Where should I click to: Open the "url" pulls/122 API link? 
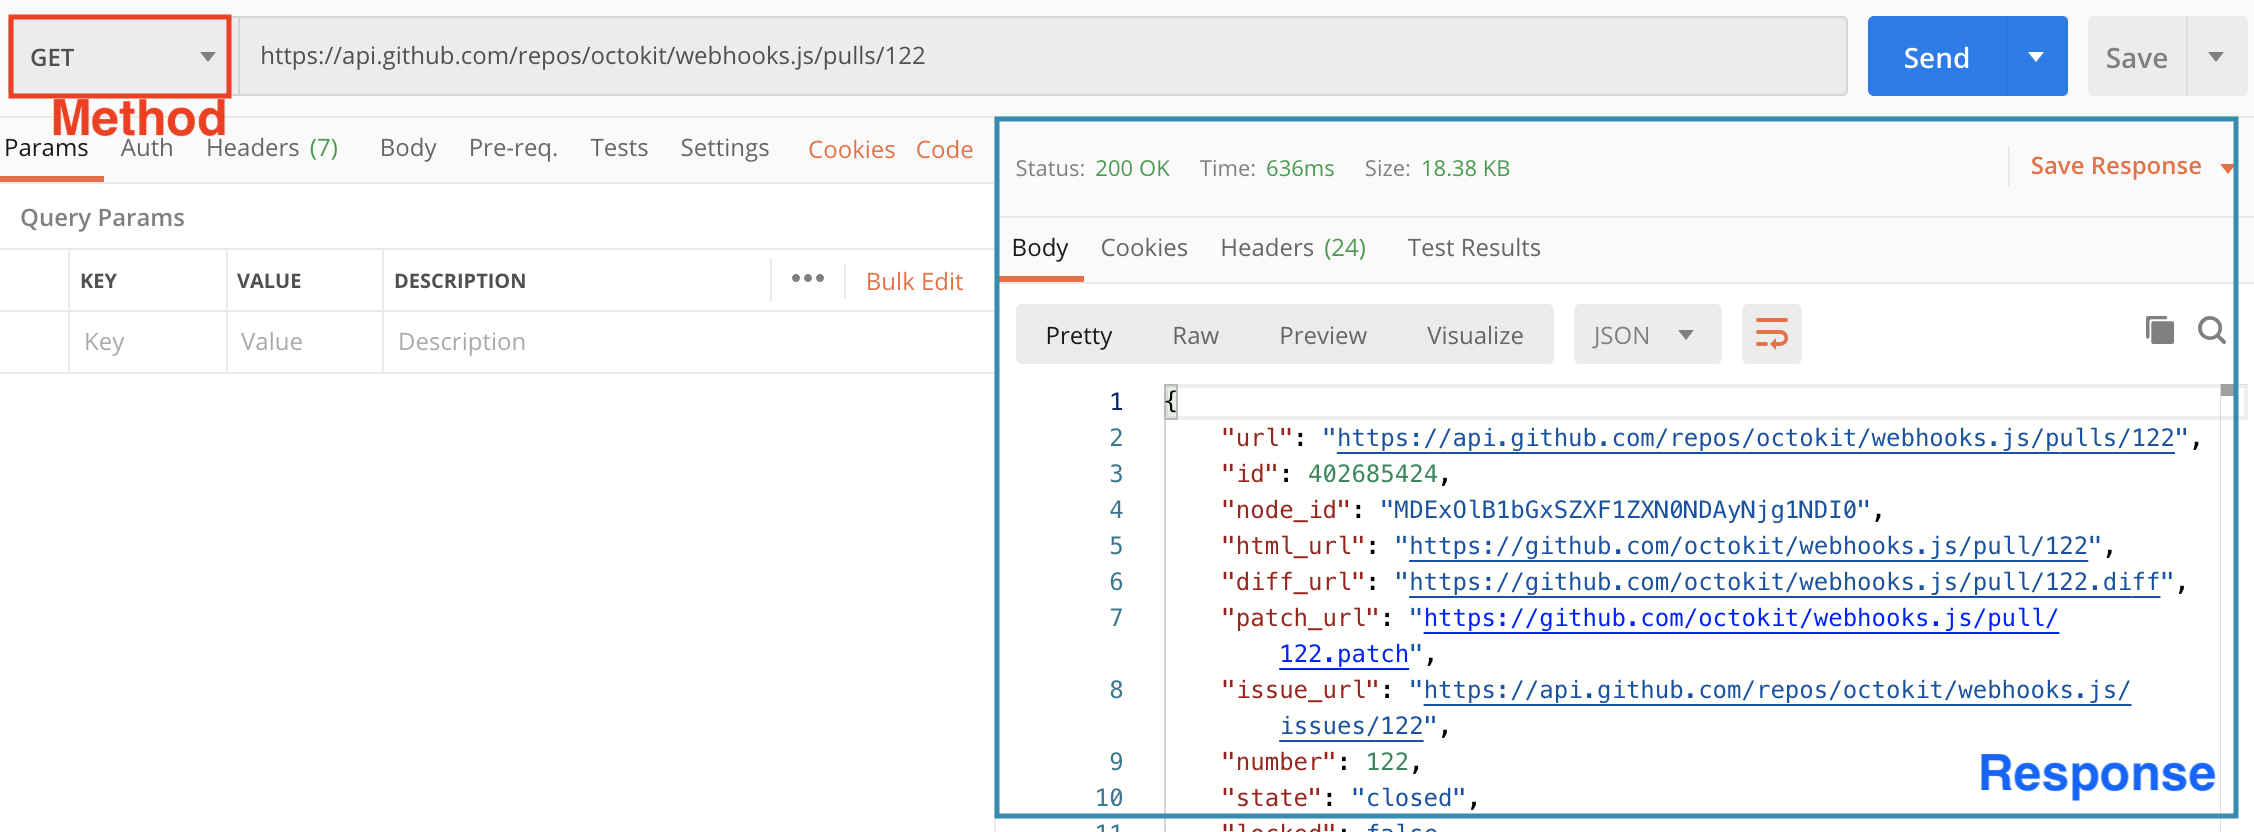(1756, 438)
